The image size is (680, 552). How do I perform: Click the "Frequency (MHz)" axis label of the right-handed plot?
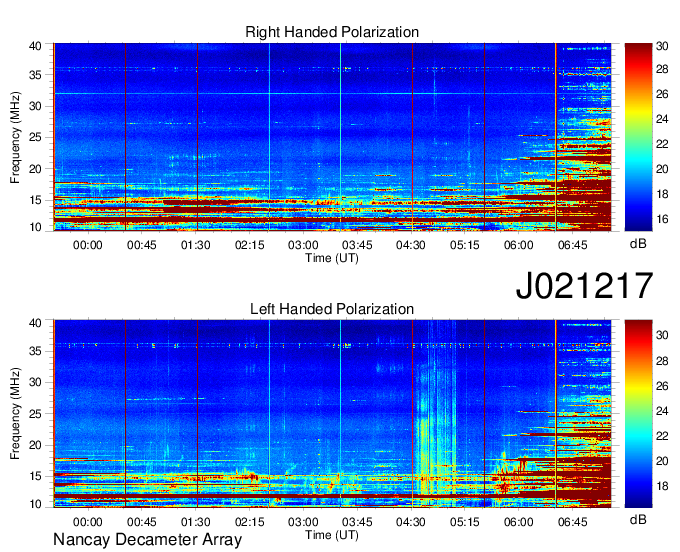[15, 137]
